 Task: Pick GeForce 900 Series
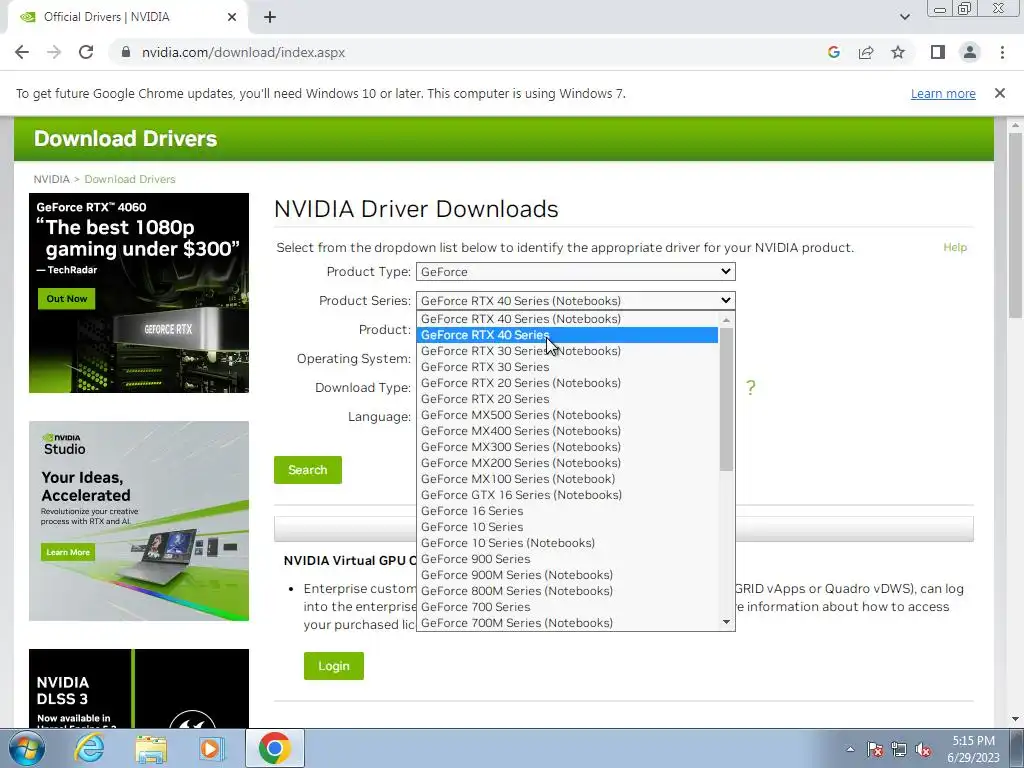[x=567, y=558]
